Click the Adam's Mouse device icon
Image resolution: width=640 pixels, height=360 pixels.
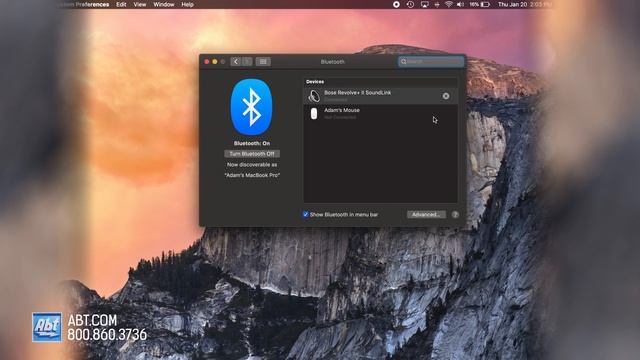314,113
